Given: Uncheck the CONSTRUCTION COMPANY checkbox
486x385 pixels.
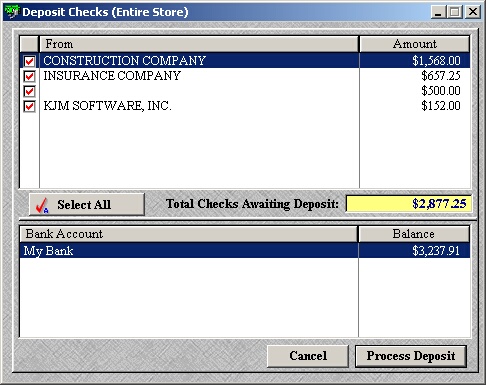Looking at the screenshot, I should (29, 61).
